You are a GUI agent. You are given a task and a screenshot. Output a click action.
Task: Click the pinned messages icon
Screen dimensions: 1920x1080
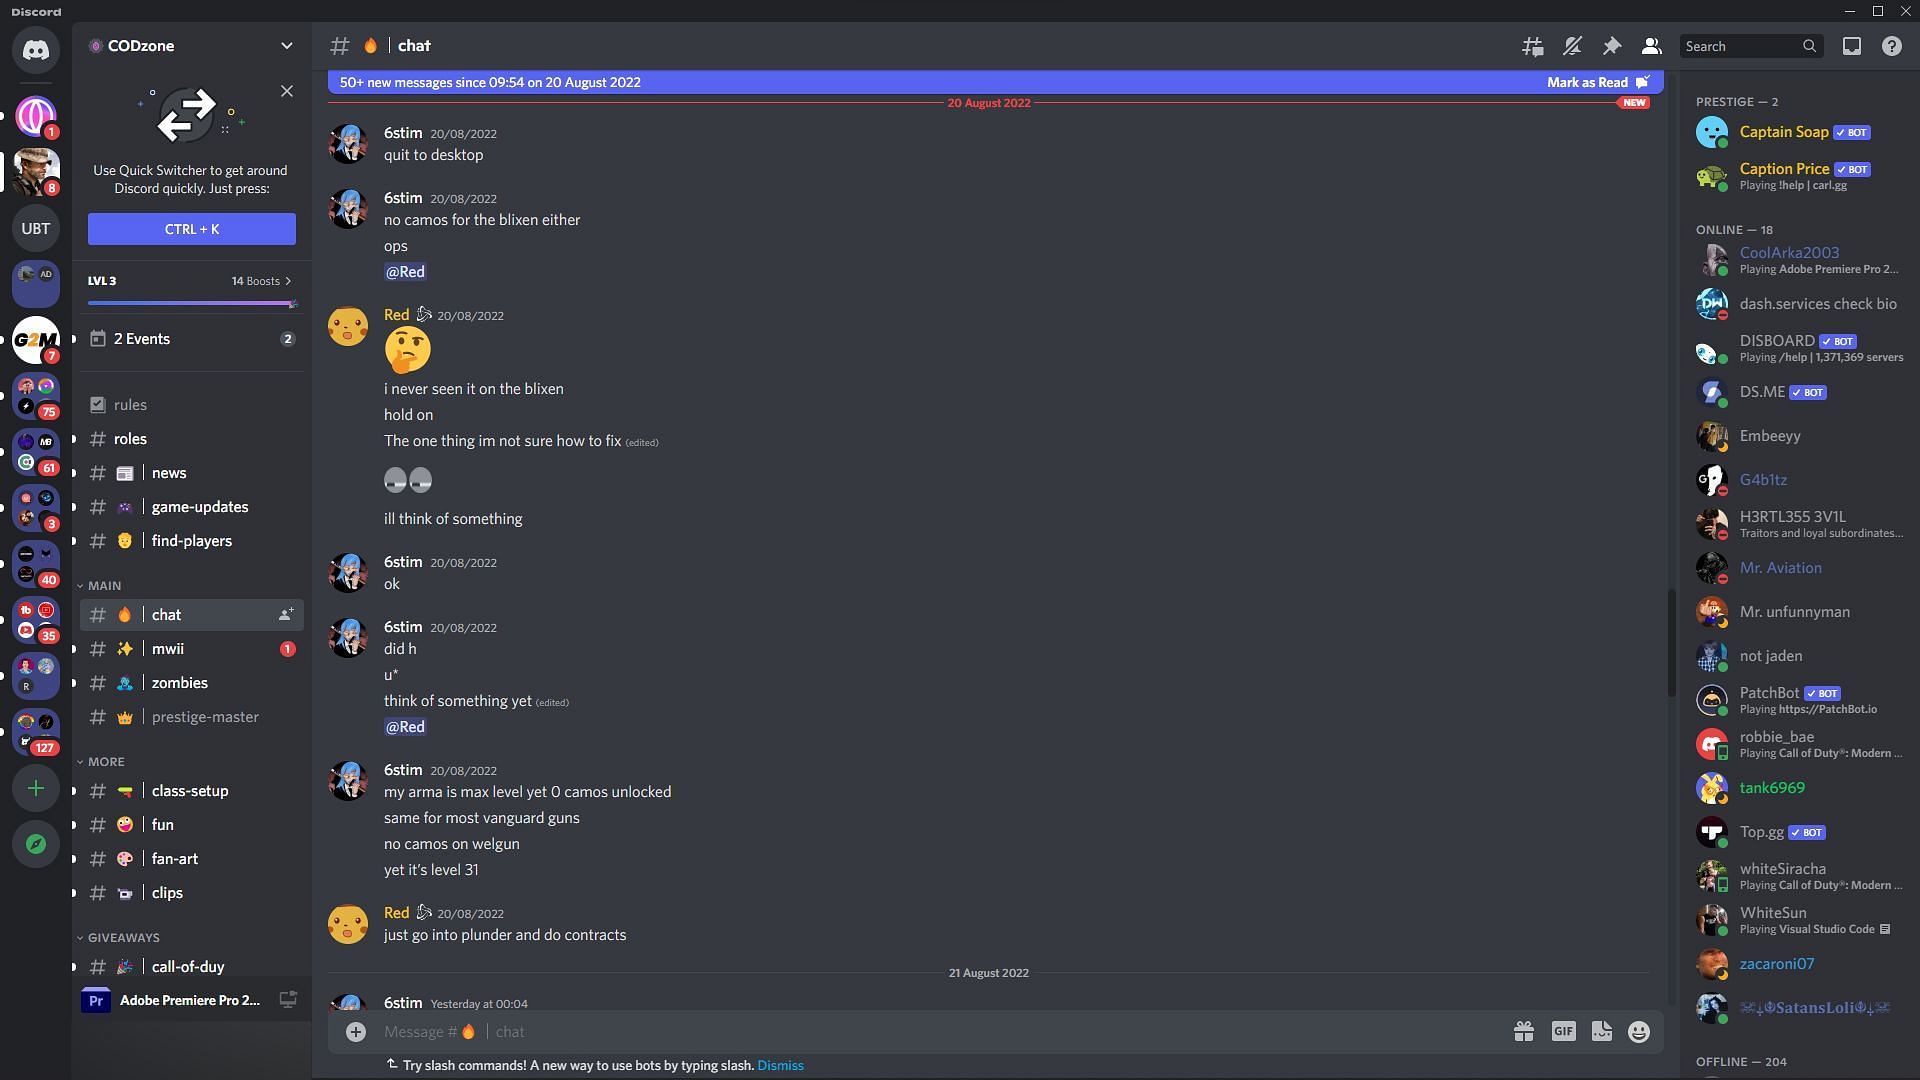coord(1611,46)
